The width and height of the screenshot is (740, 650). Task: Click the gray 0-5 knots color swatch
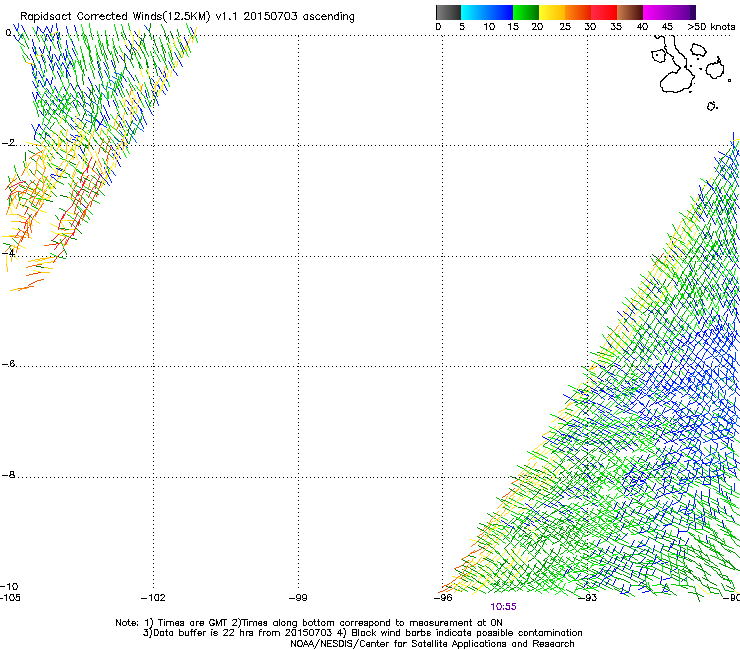tap(448, 12)
